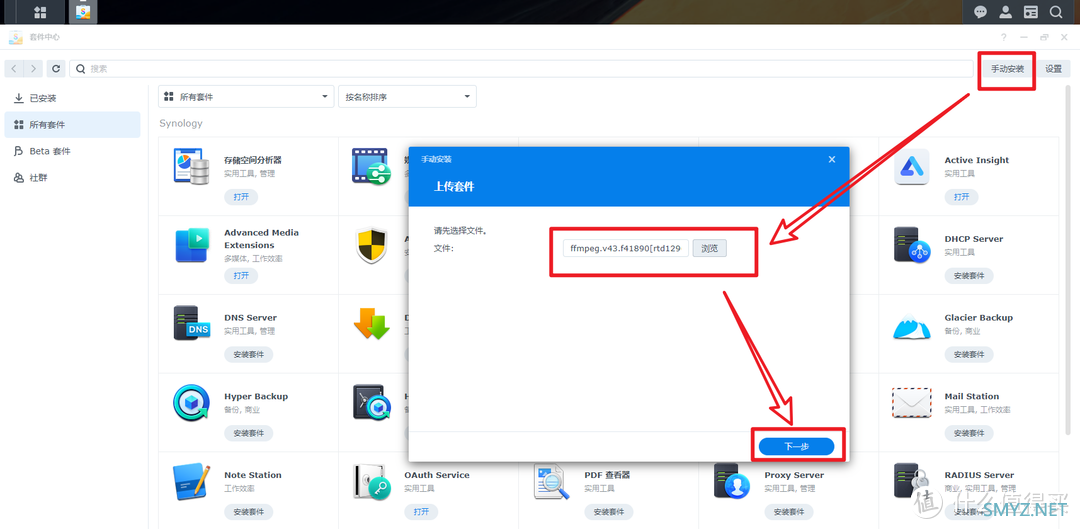
Task: Click 下一步 in the upload dialog
Action: tap(796, 446)
